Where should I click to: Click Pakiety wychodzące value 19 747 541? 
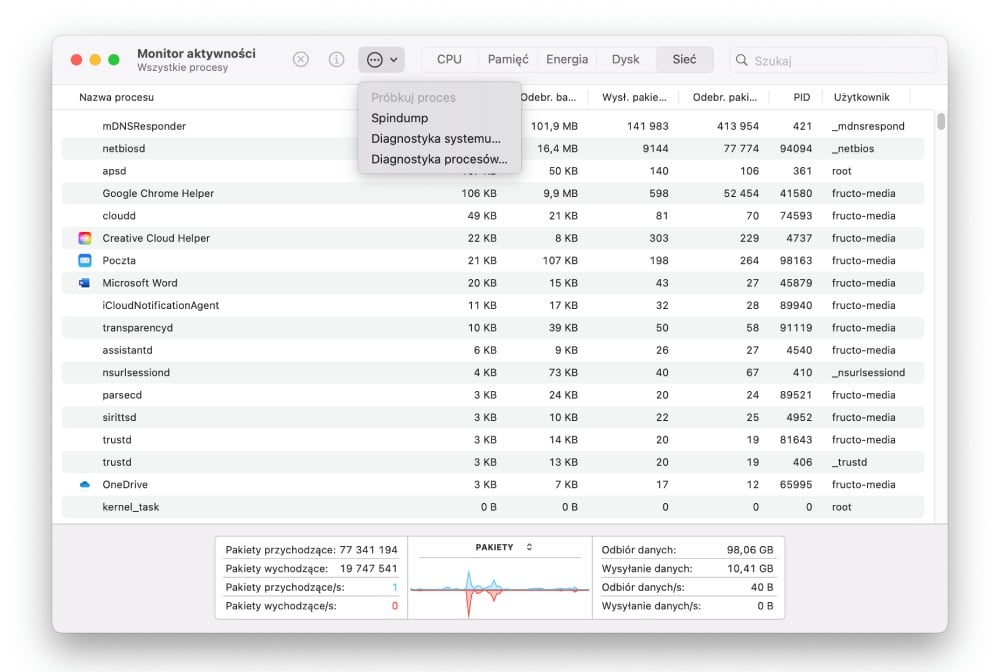(368, 568)
